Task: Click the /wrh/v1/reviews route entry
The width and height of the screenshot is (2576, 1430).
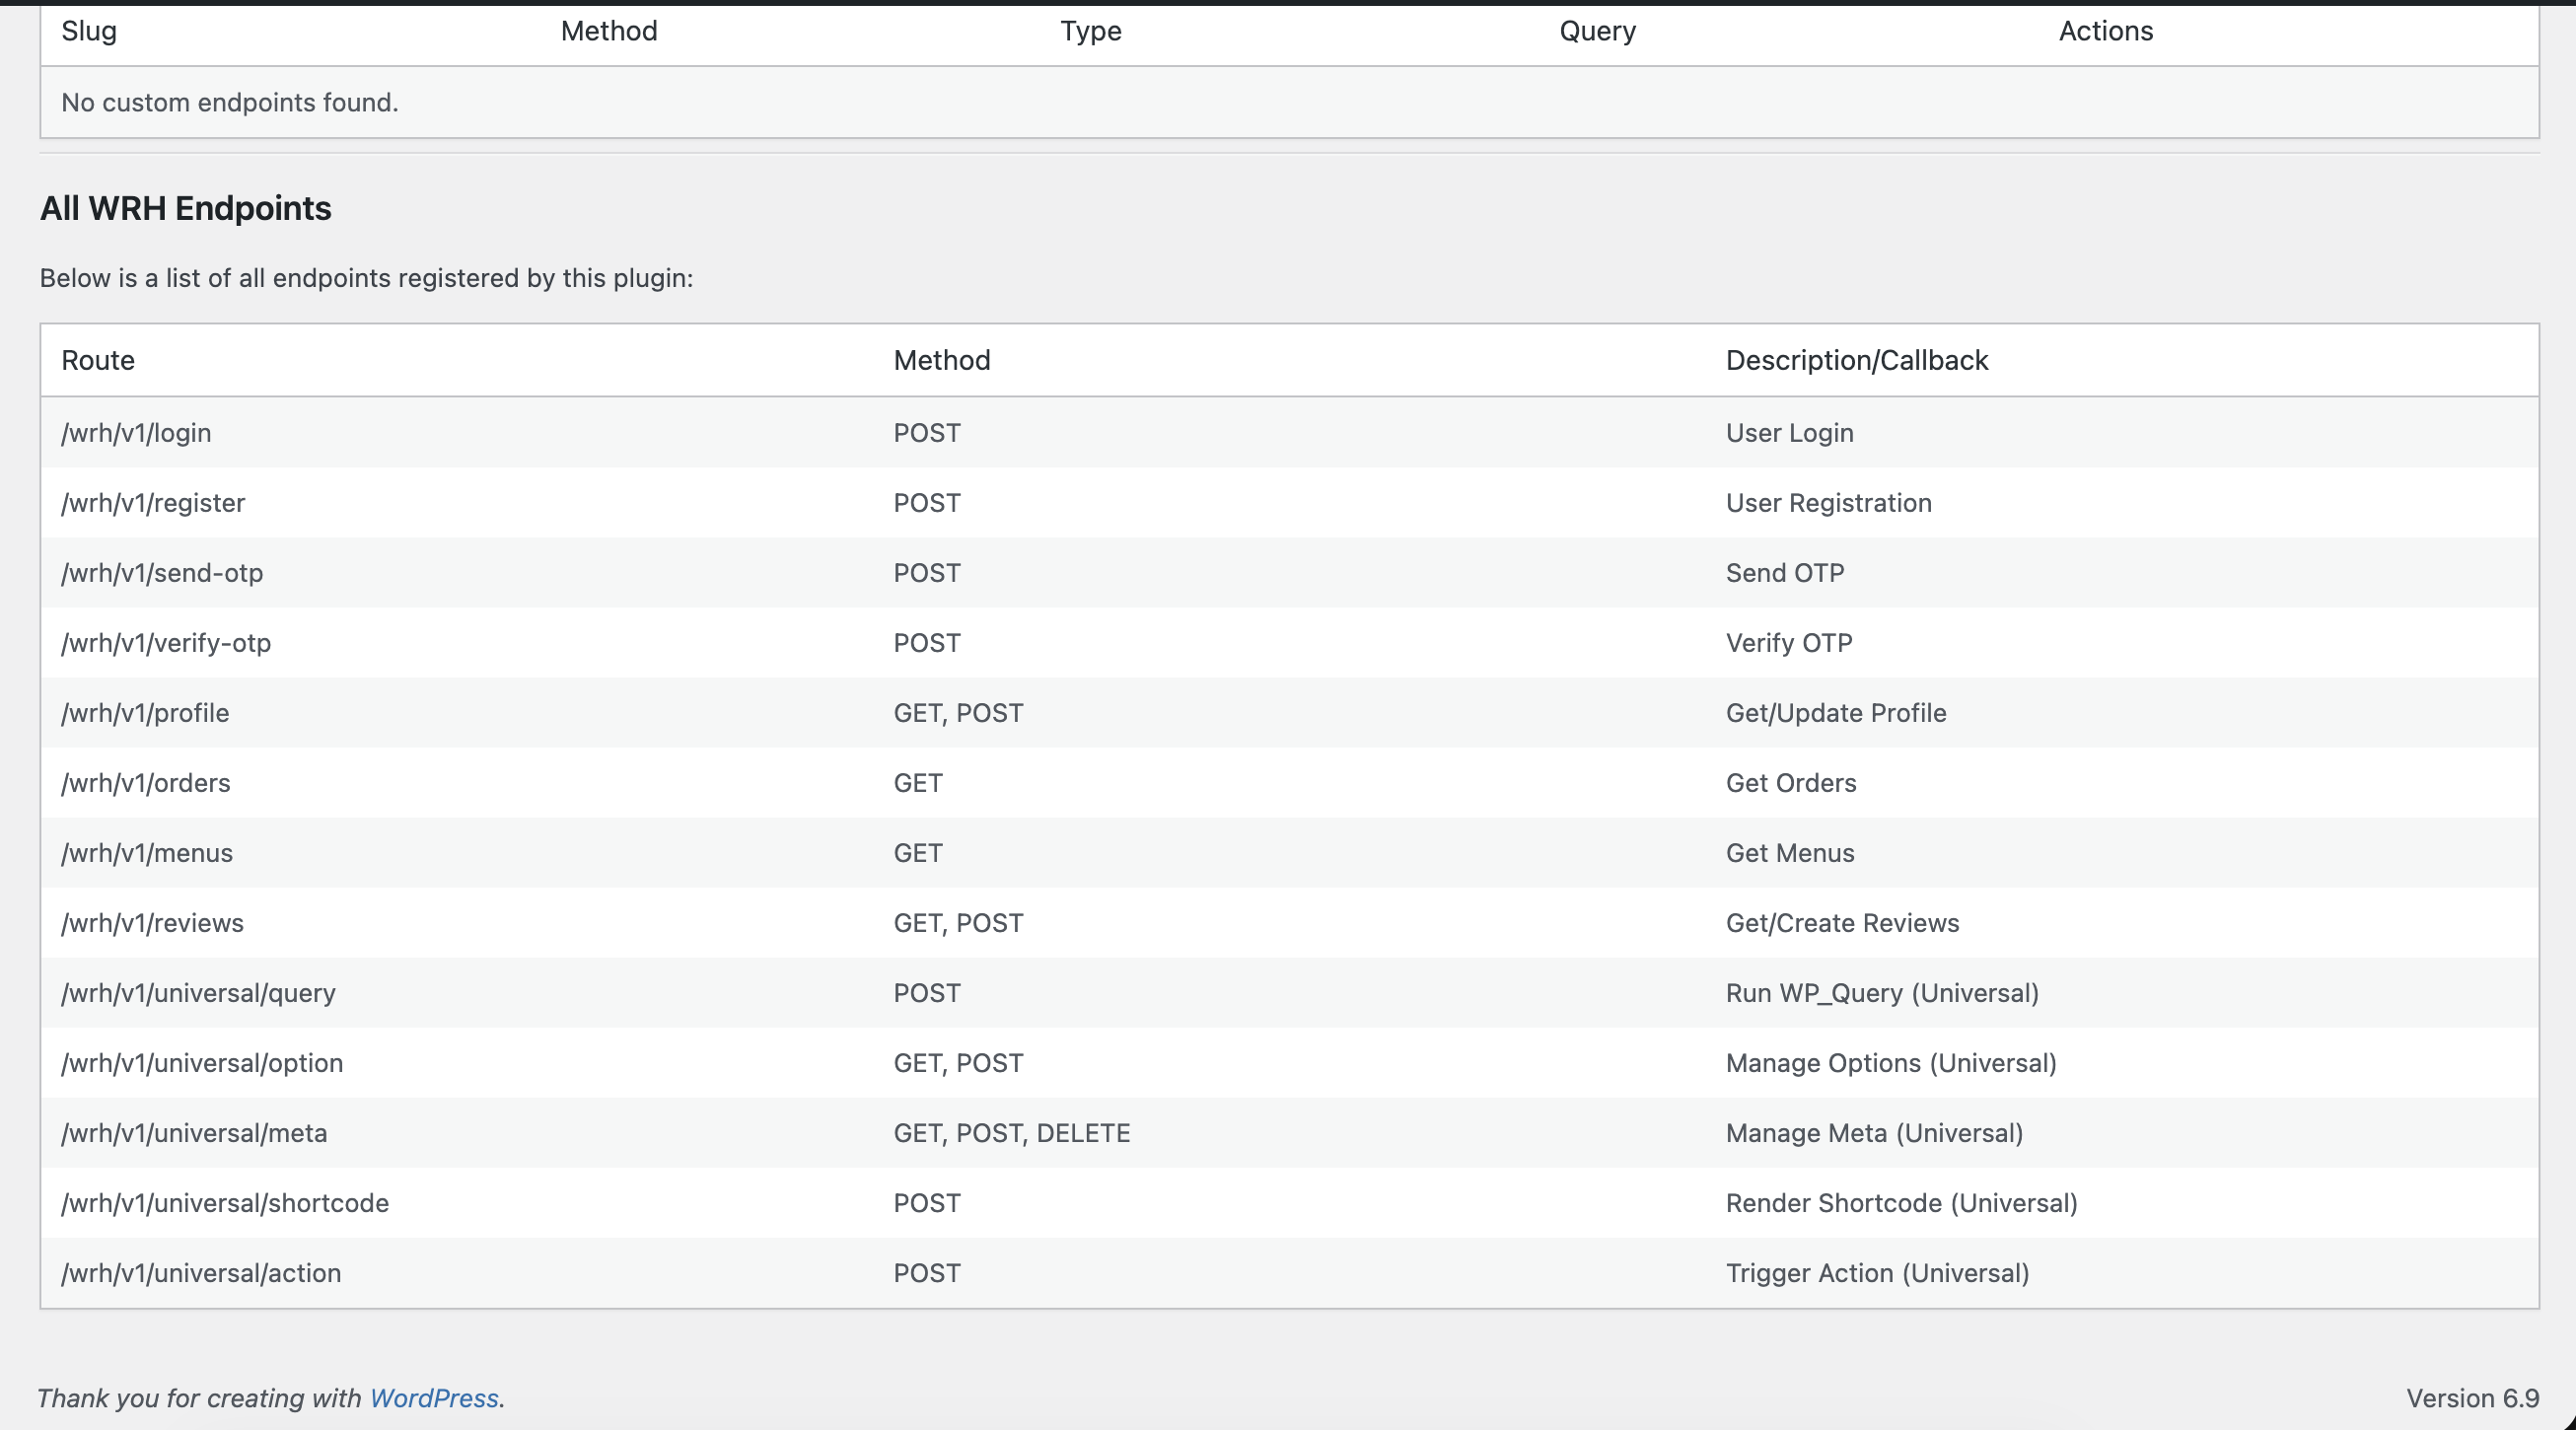Action: coord(152,923)
